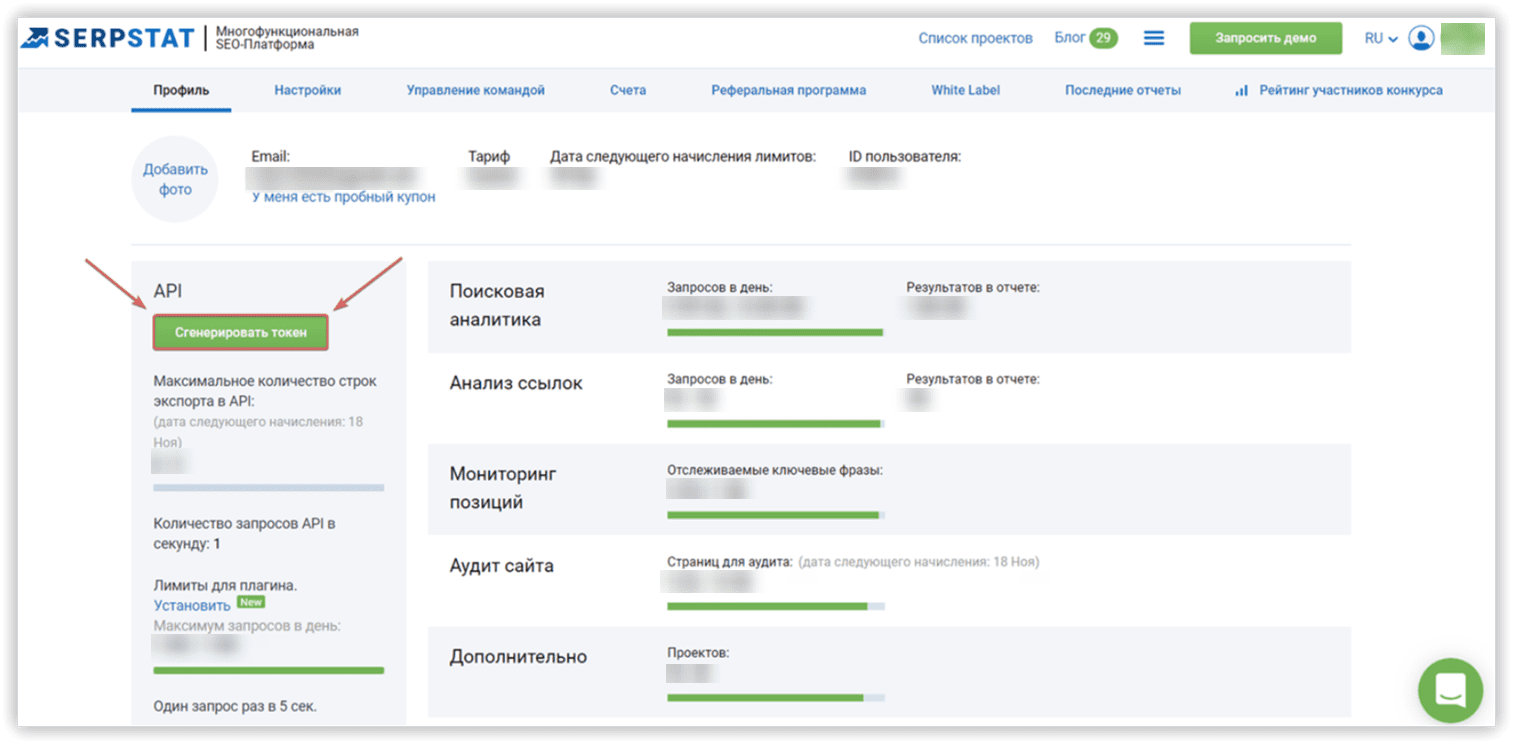Click the New badge next to Установить
1513x744 pixels.
(250, 603)
